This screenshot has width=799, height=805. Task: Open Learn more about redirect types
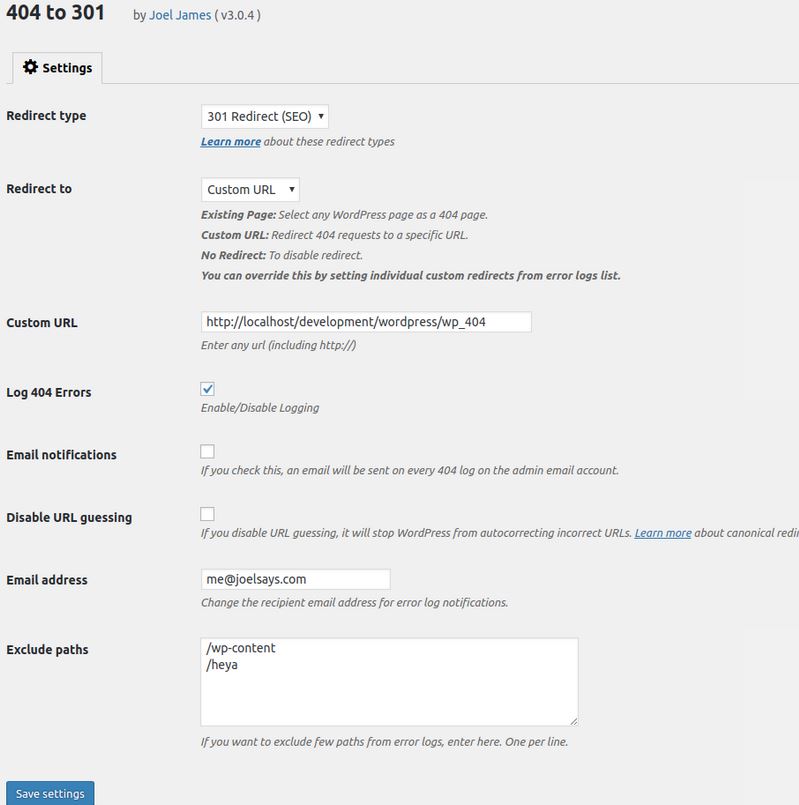pos(231,142)
